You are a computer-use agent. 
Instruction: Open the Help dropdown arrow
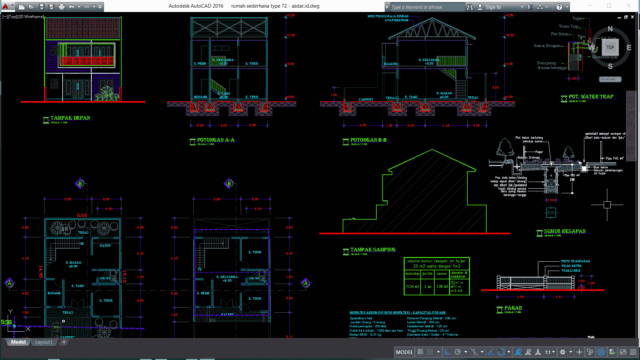[x=567, y=7]
